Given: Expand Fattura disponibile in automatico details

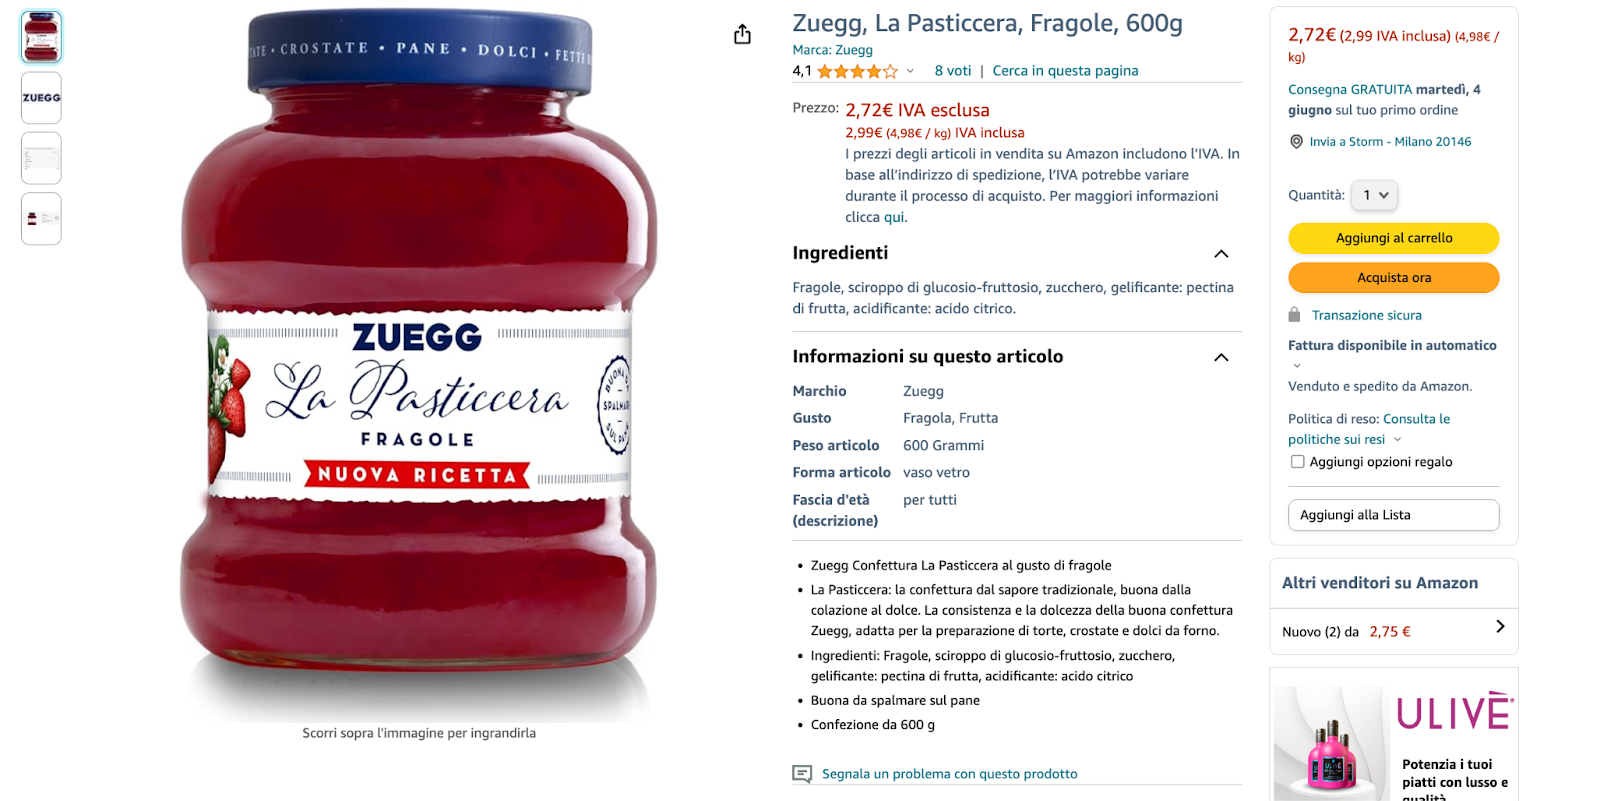Looking at the screenshot, I should pos(1297,365).
